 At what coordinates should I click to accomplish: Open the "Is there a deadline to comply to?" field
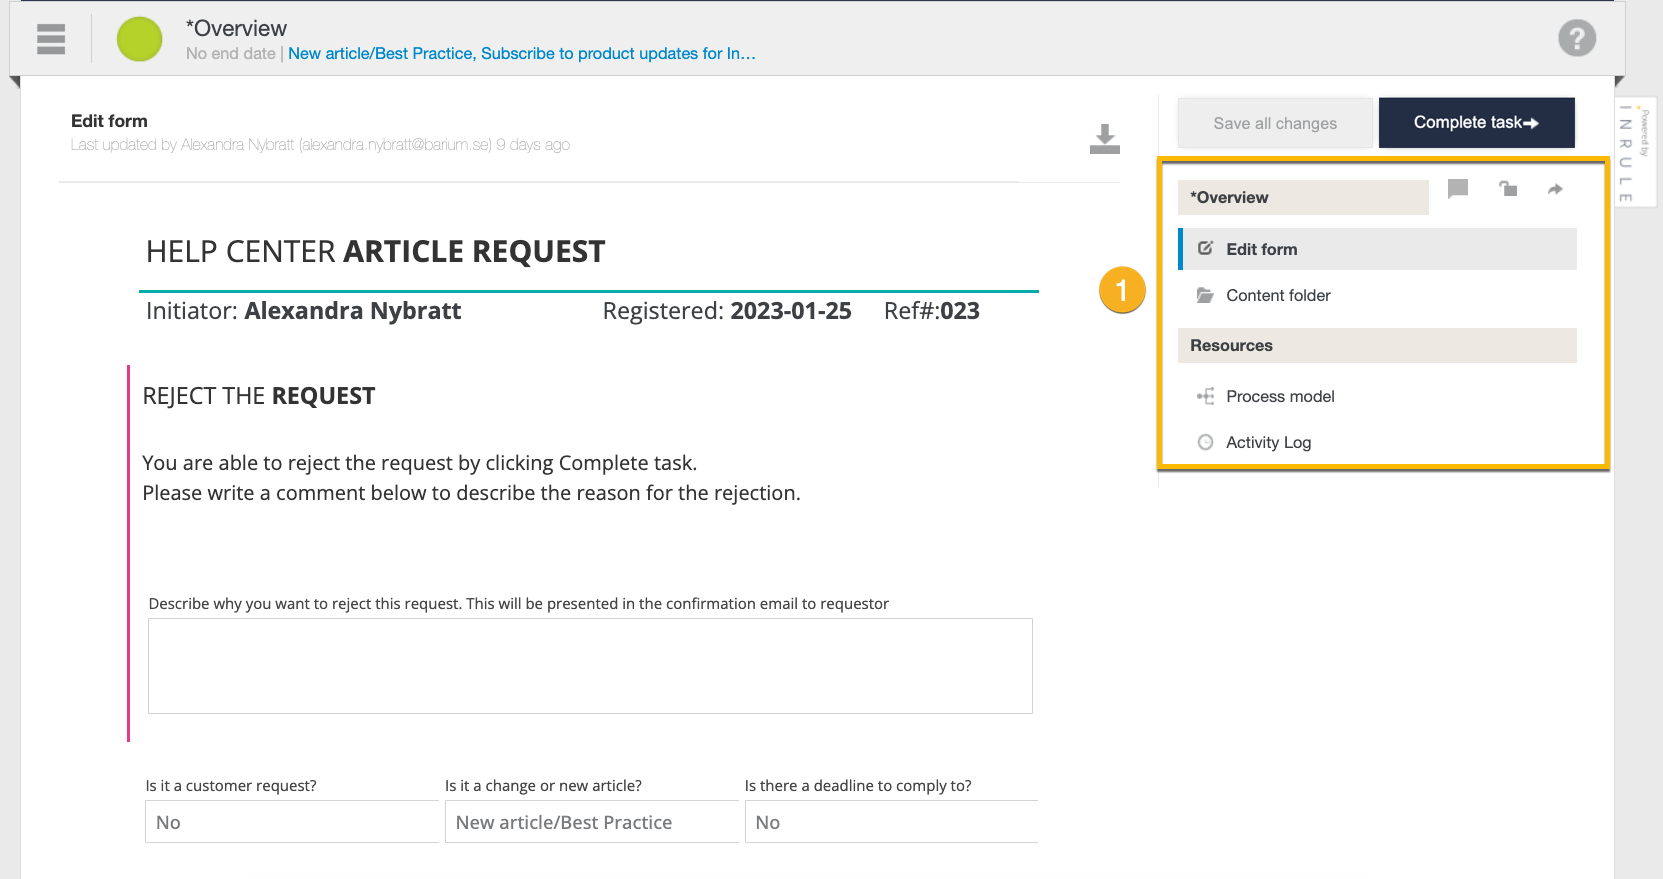point(890,822)
